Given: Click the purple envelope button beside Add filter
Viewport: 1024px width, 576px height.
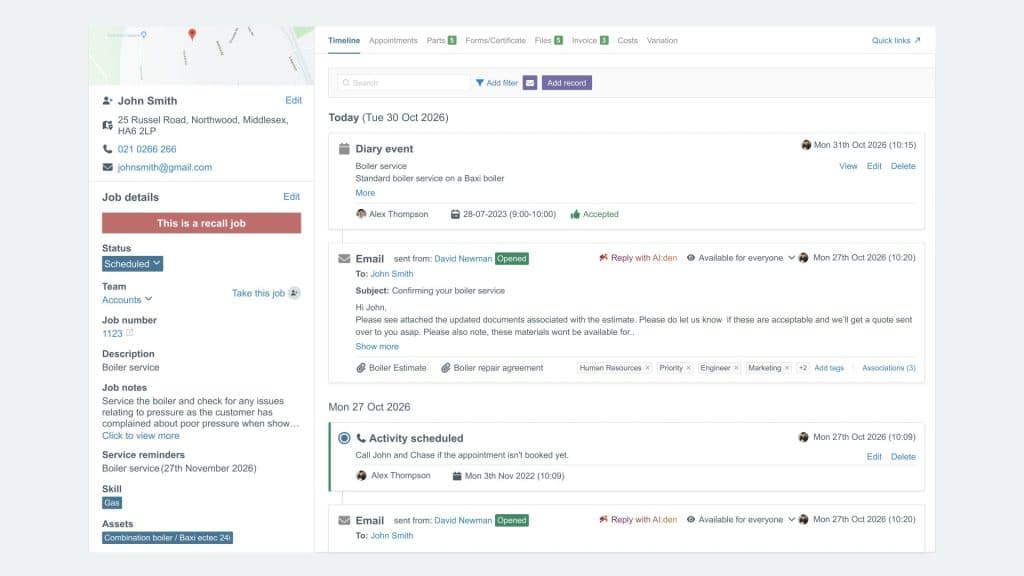Looking at the screenshot, I should pyautogui.click(x=530, y=83).
